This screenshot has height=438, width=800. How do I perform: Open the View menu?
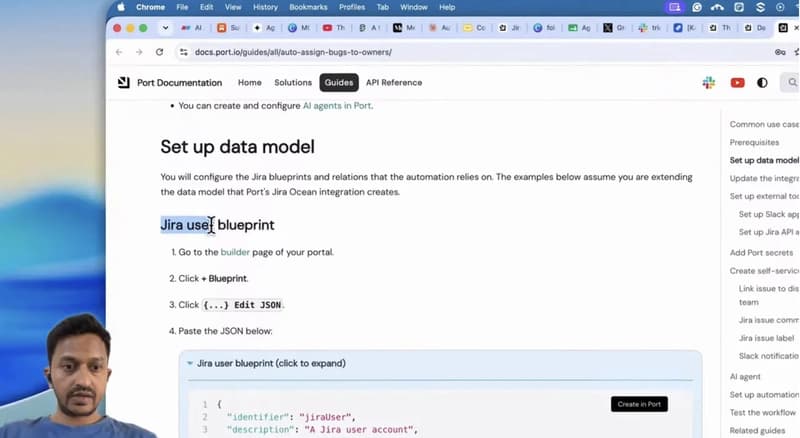233,7
